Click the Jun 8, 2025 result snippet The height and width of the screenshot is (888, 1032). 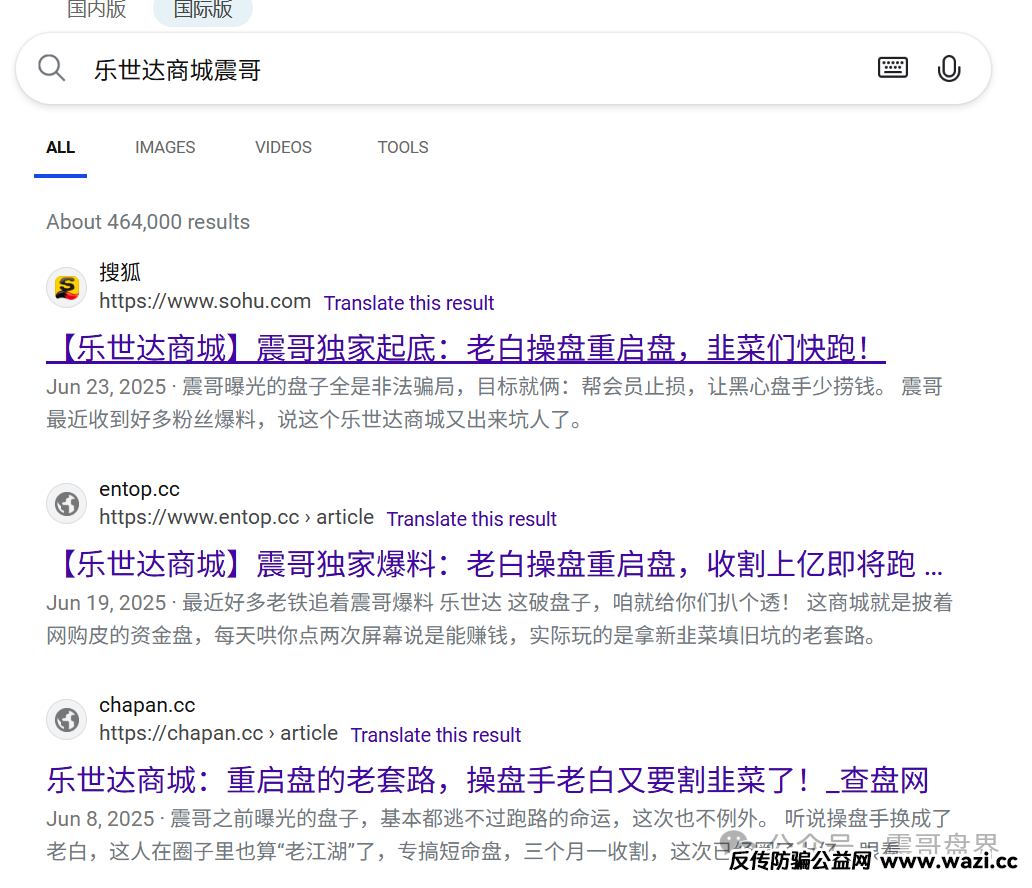pyautogui.click(x=499, y=835)
